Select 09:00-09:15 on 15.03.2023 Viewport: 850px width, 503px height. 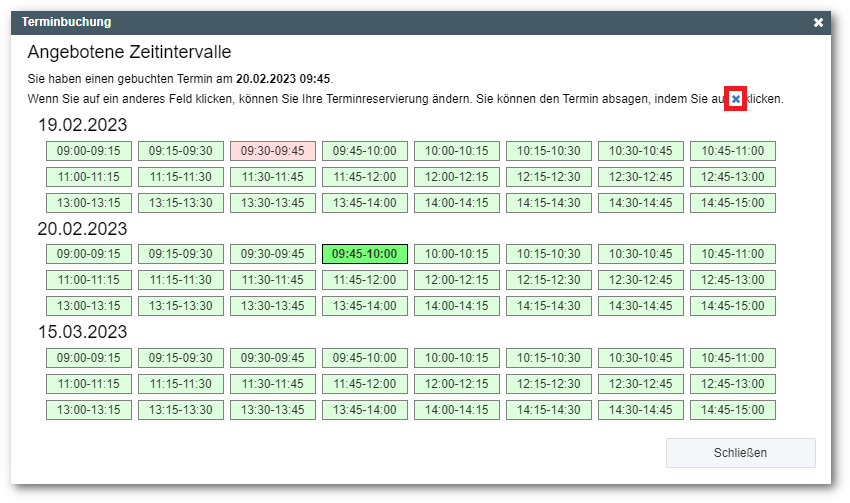pyautogui.click(x=89, y=358)
